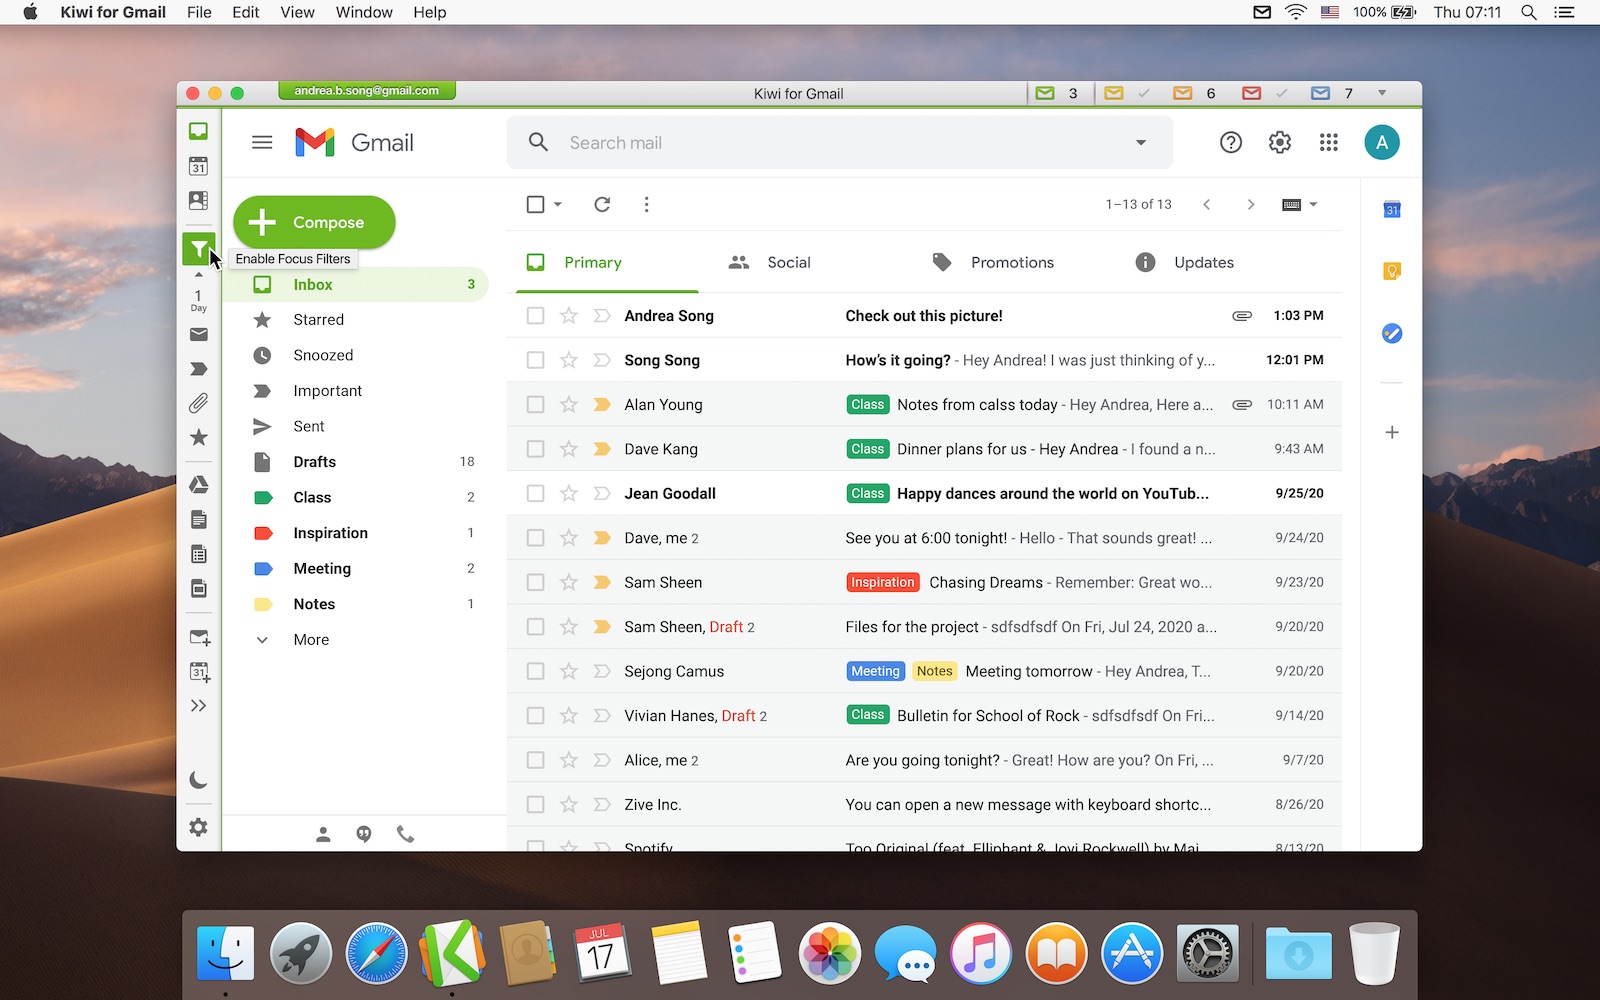The image size is (1600, 1000).
Task: Toggle main menu hamburger icon
Action: coord(262,143)
